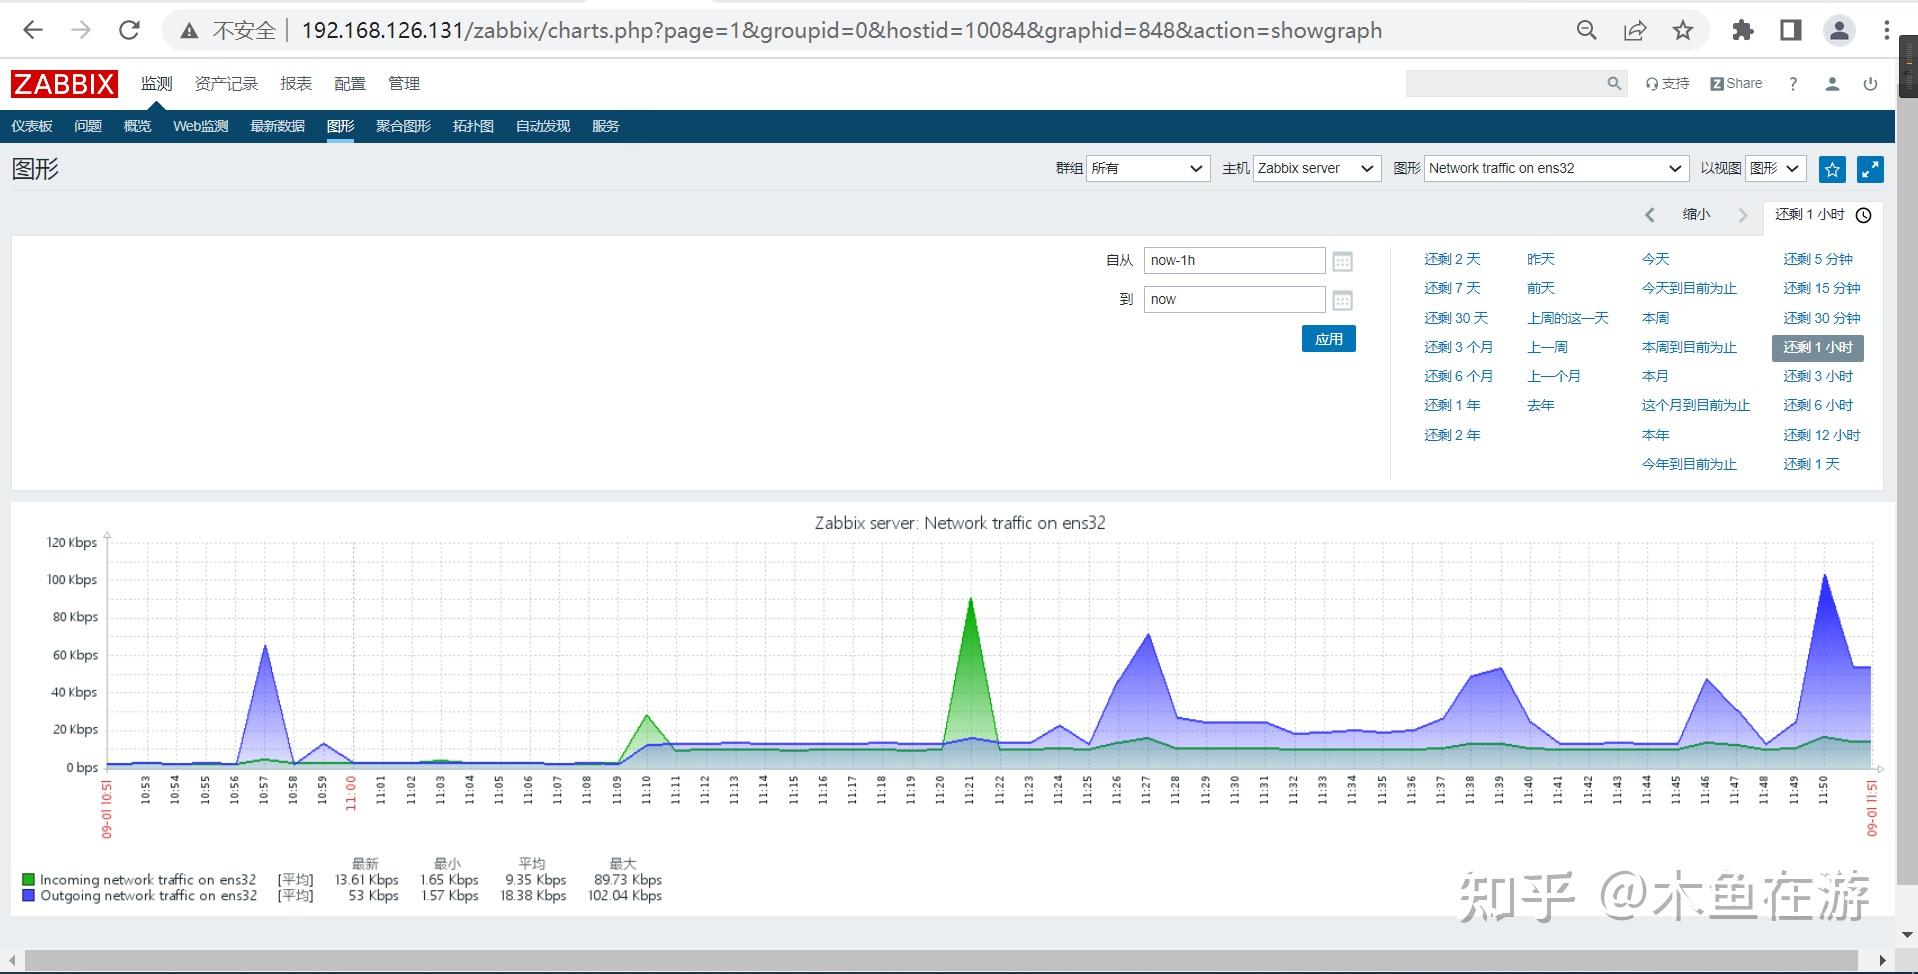Open the 配置 main menu
The image size is (1918, 974).
tap(350, 84)
